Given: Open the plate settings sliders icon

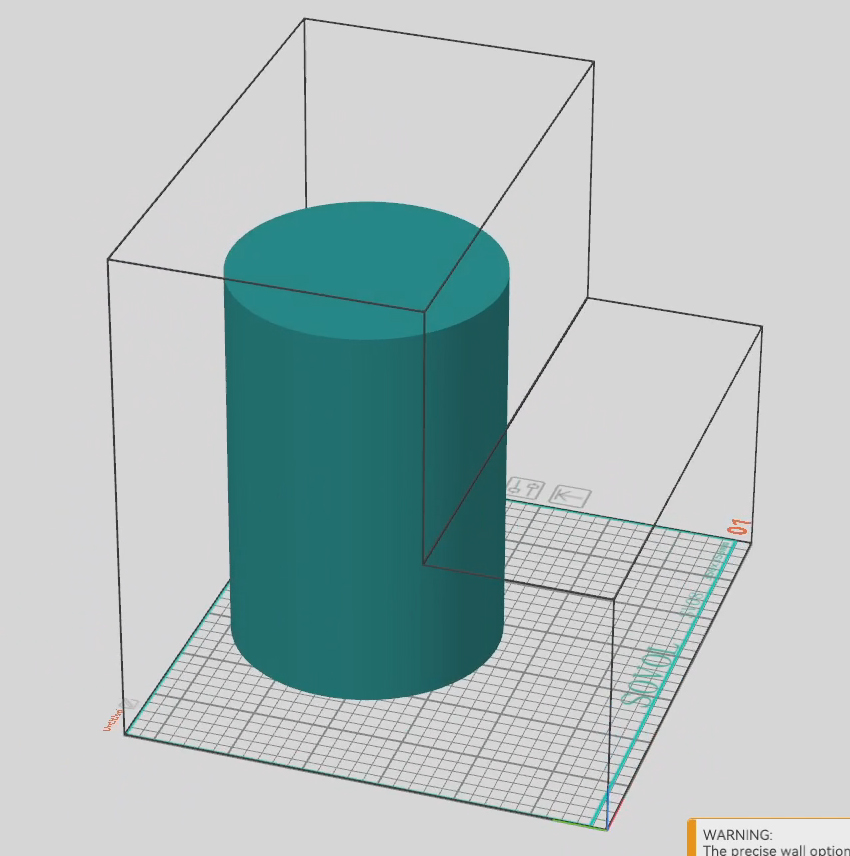Looking at the screenshot, I should pyautogui.click(x=525, y=490).
